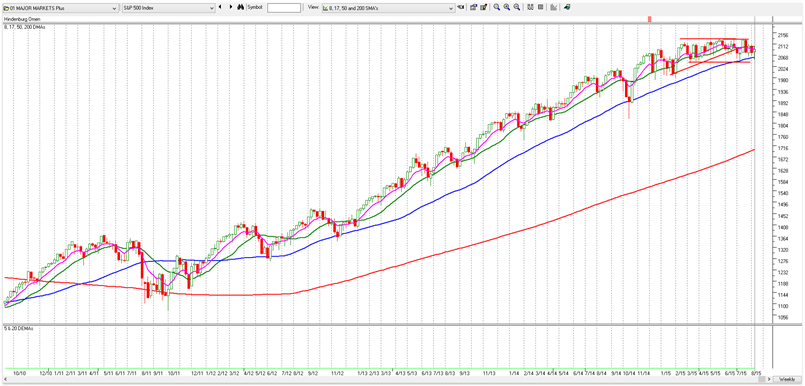Click the tile charts grid icon
Viewport: 805px width, 386px height.
click(530, 7)
